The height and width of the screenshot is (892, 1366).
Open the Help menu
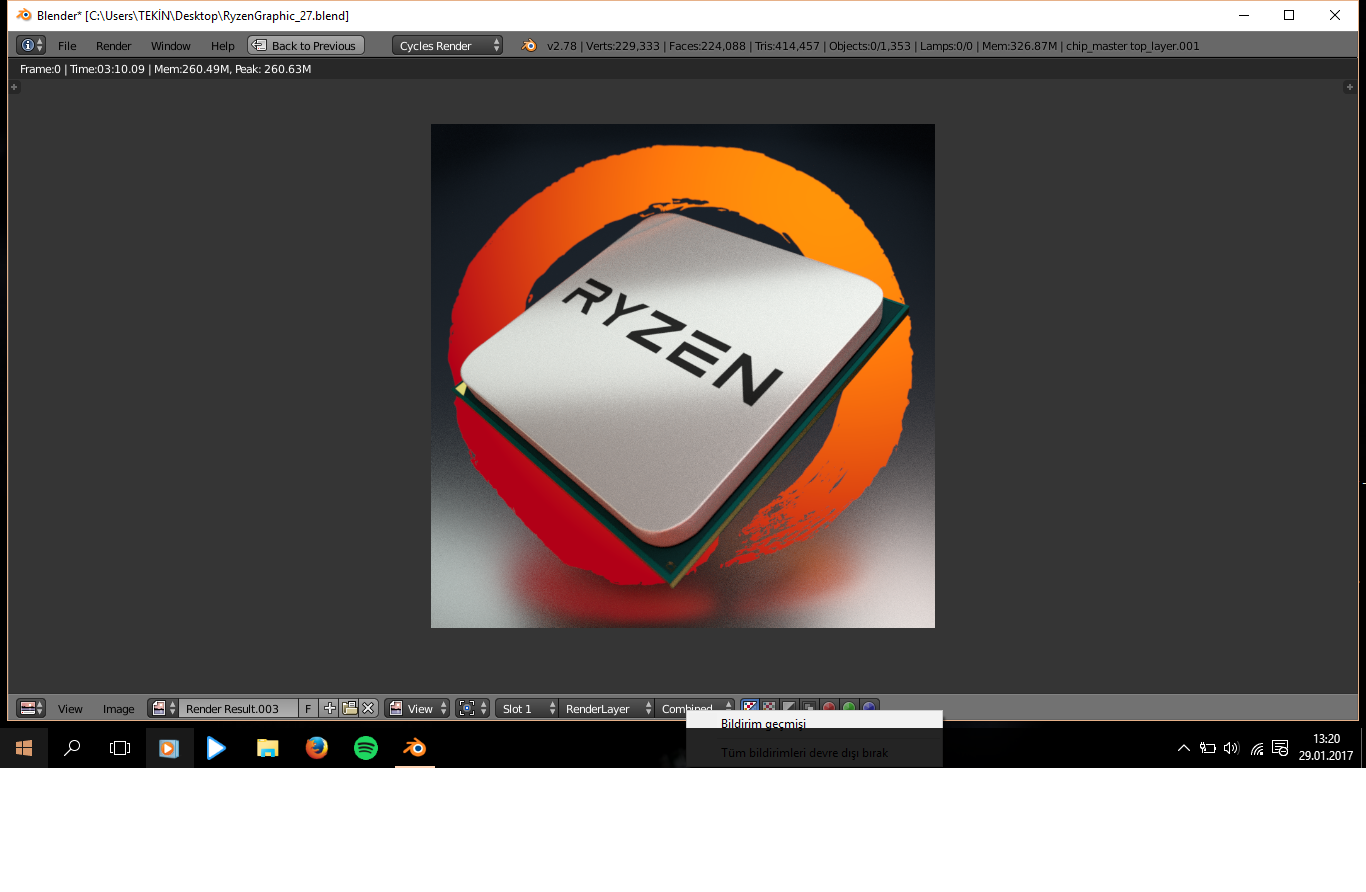point(223,46)
